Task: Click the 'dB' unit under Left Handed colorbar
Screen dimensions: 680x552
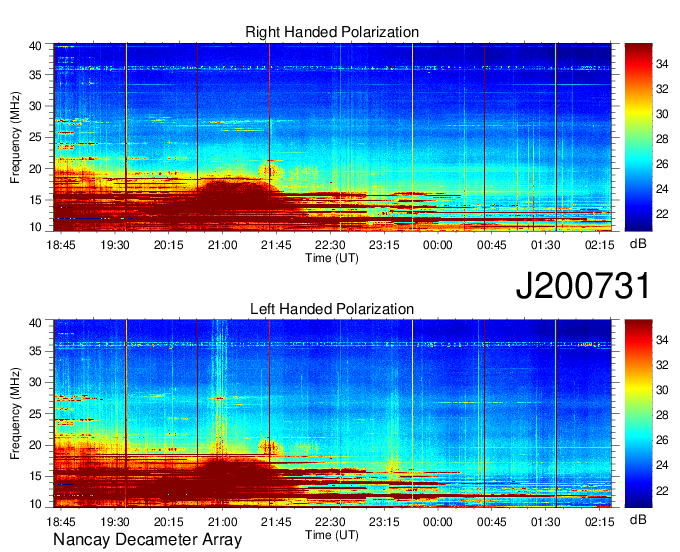Action: pos(638,520)
